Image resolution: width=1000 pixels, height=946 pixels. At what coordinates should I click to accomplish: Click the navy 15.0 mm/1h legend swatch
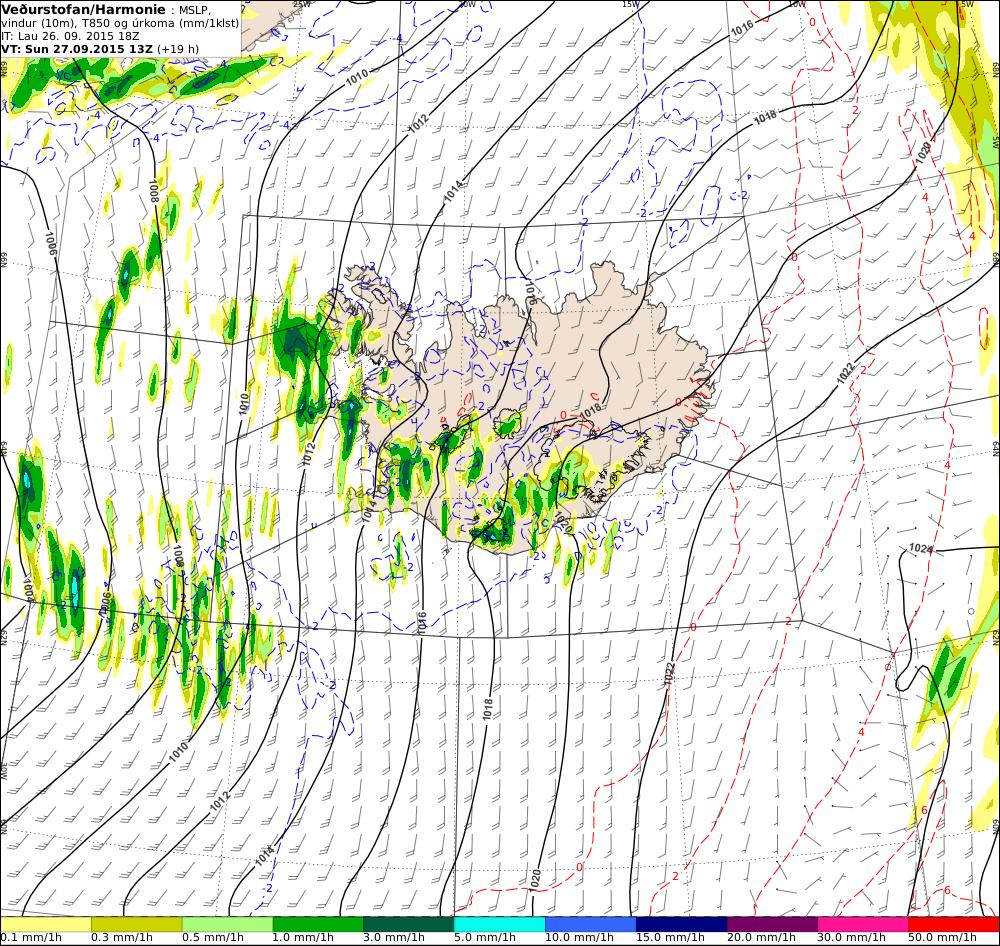point(681,924)
